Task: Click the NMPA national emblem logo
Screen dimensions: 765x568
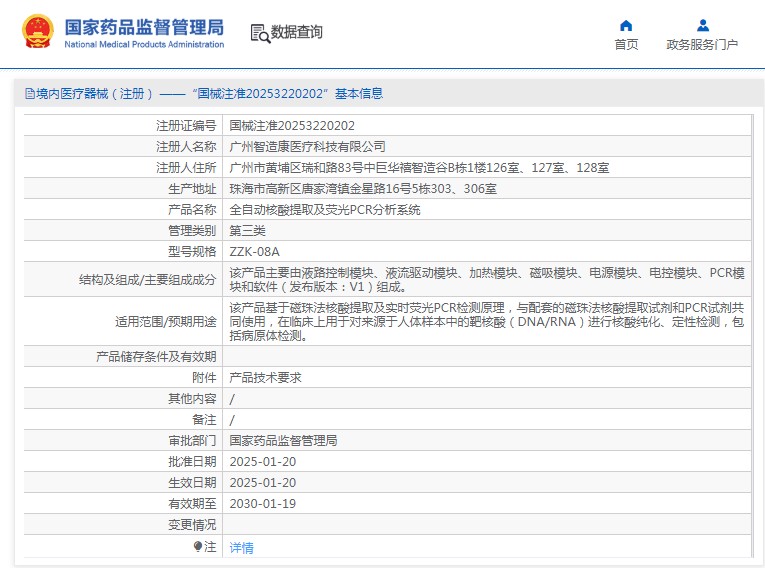Action: tap(38, 32)
